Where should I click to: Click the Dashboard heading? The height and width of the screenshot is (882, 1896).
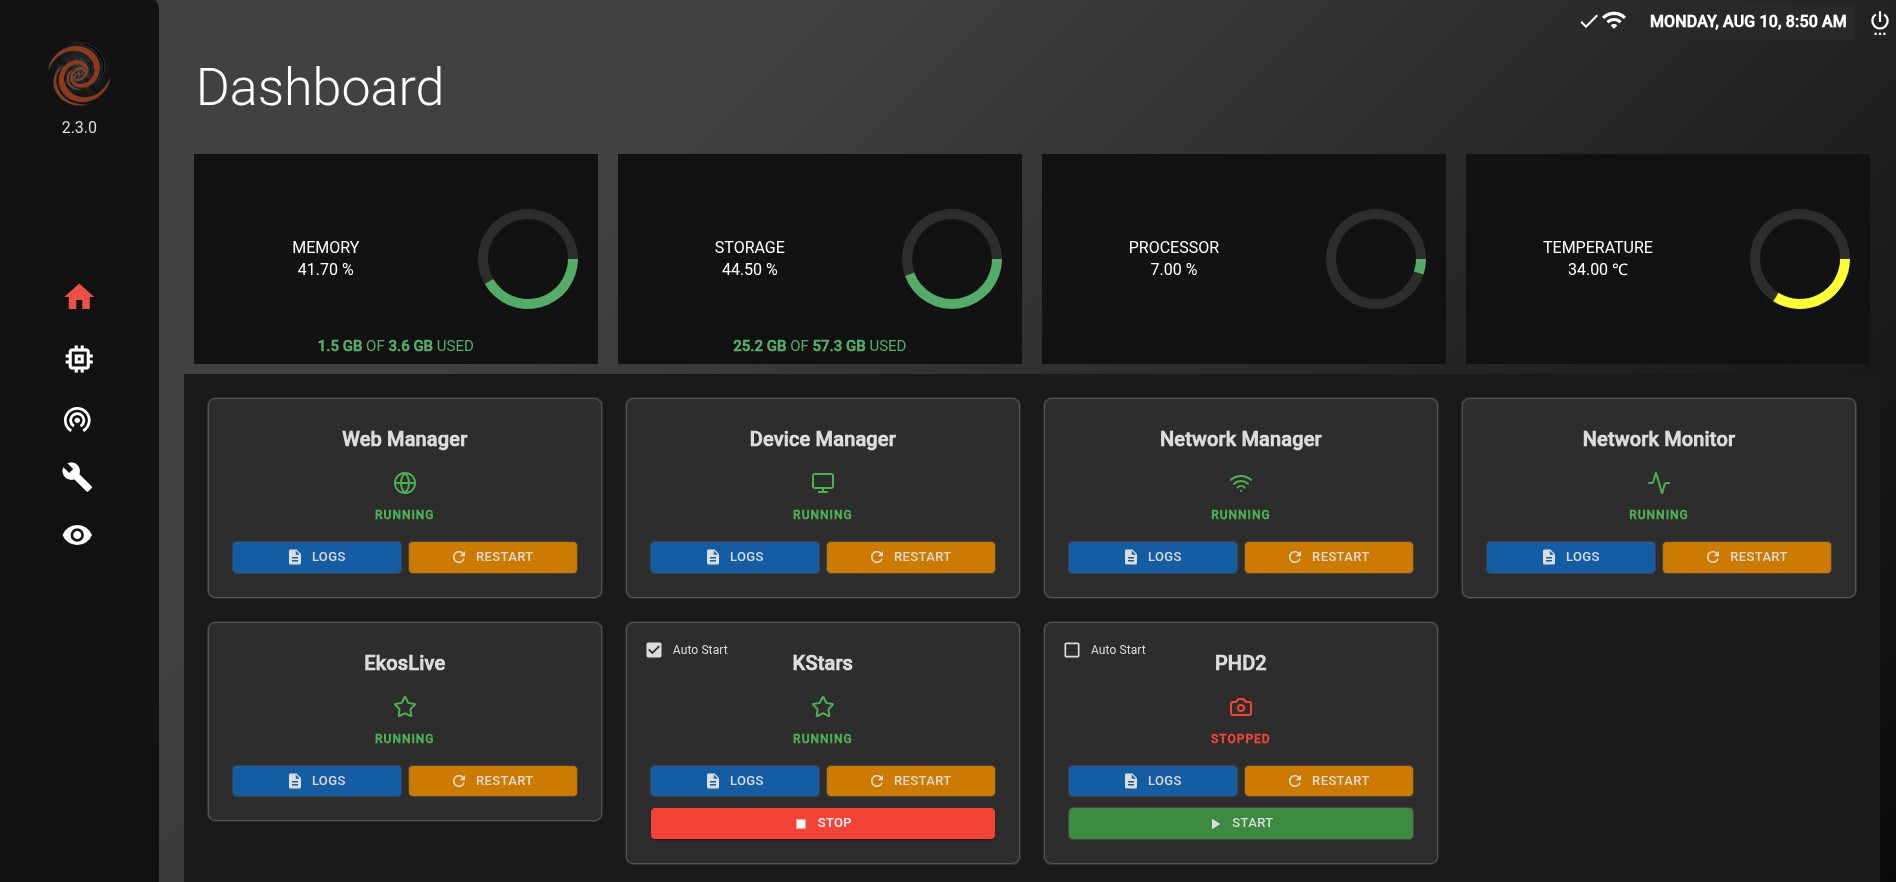point(320,87)
